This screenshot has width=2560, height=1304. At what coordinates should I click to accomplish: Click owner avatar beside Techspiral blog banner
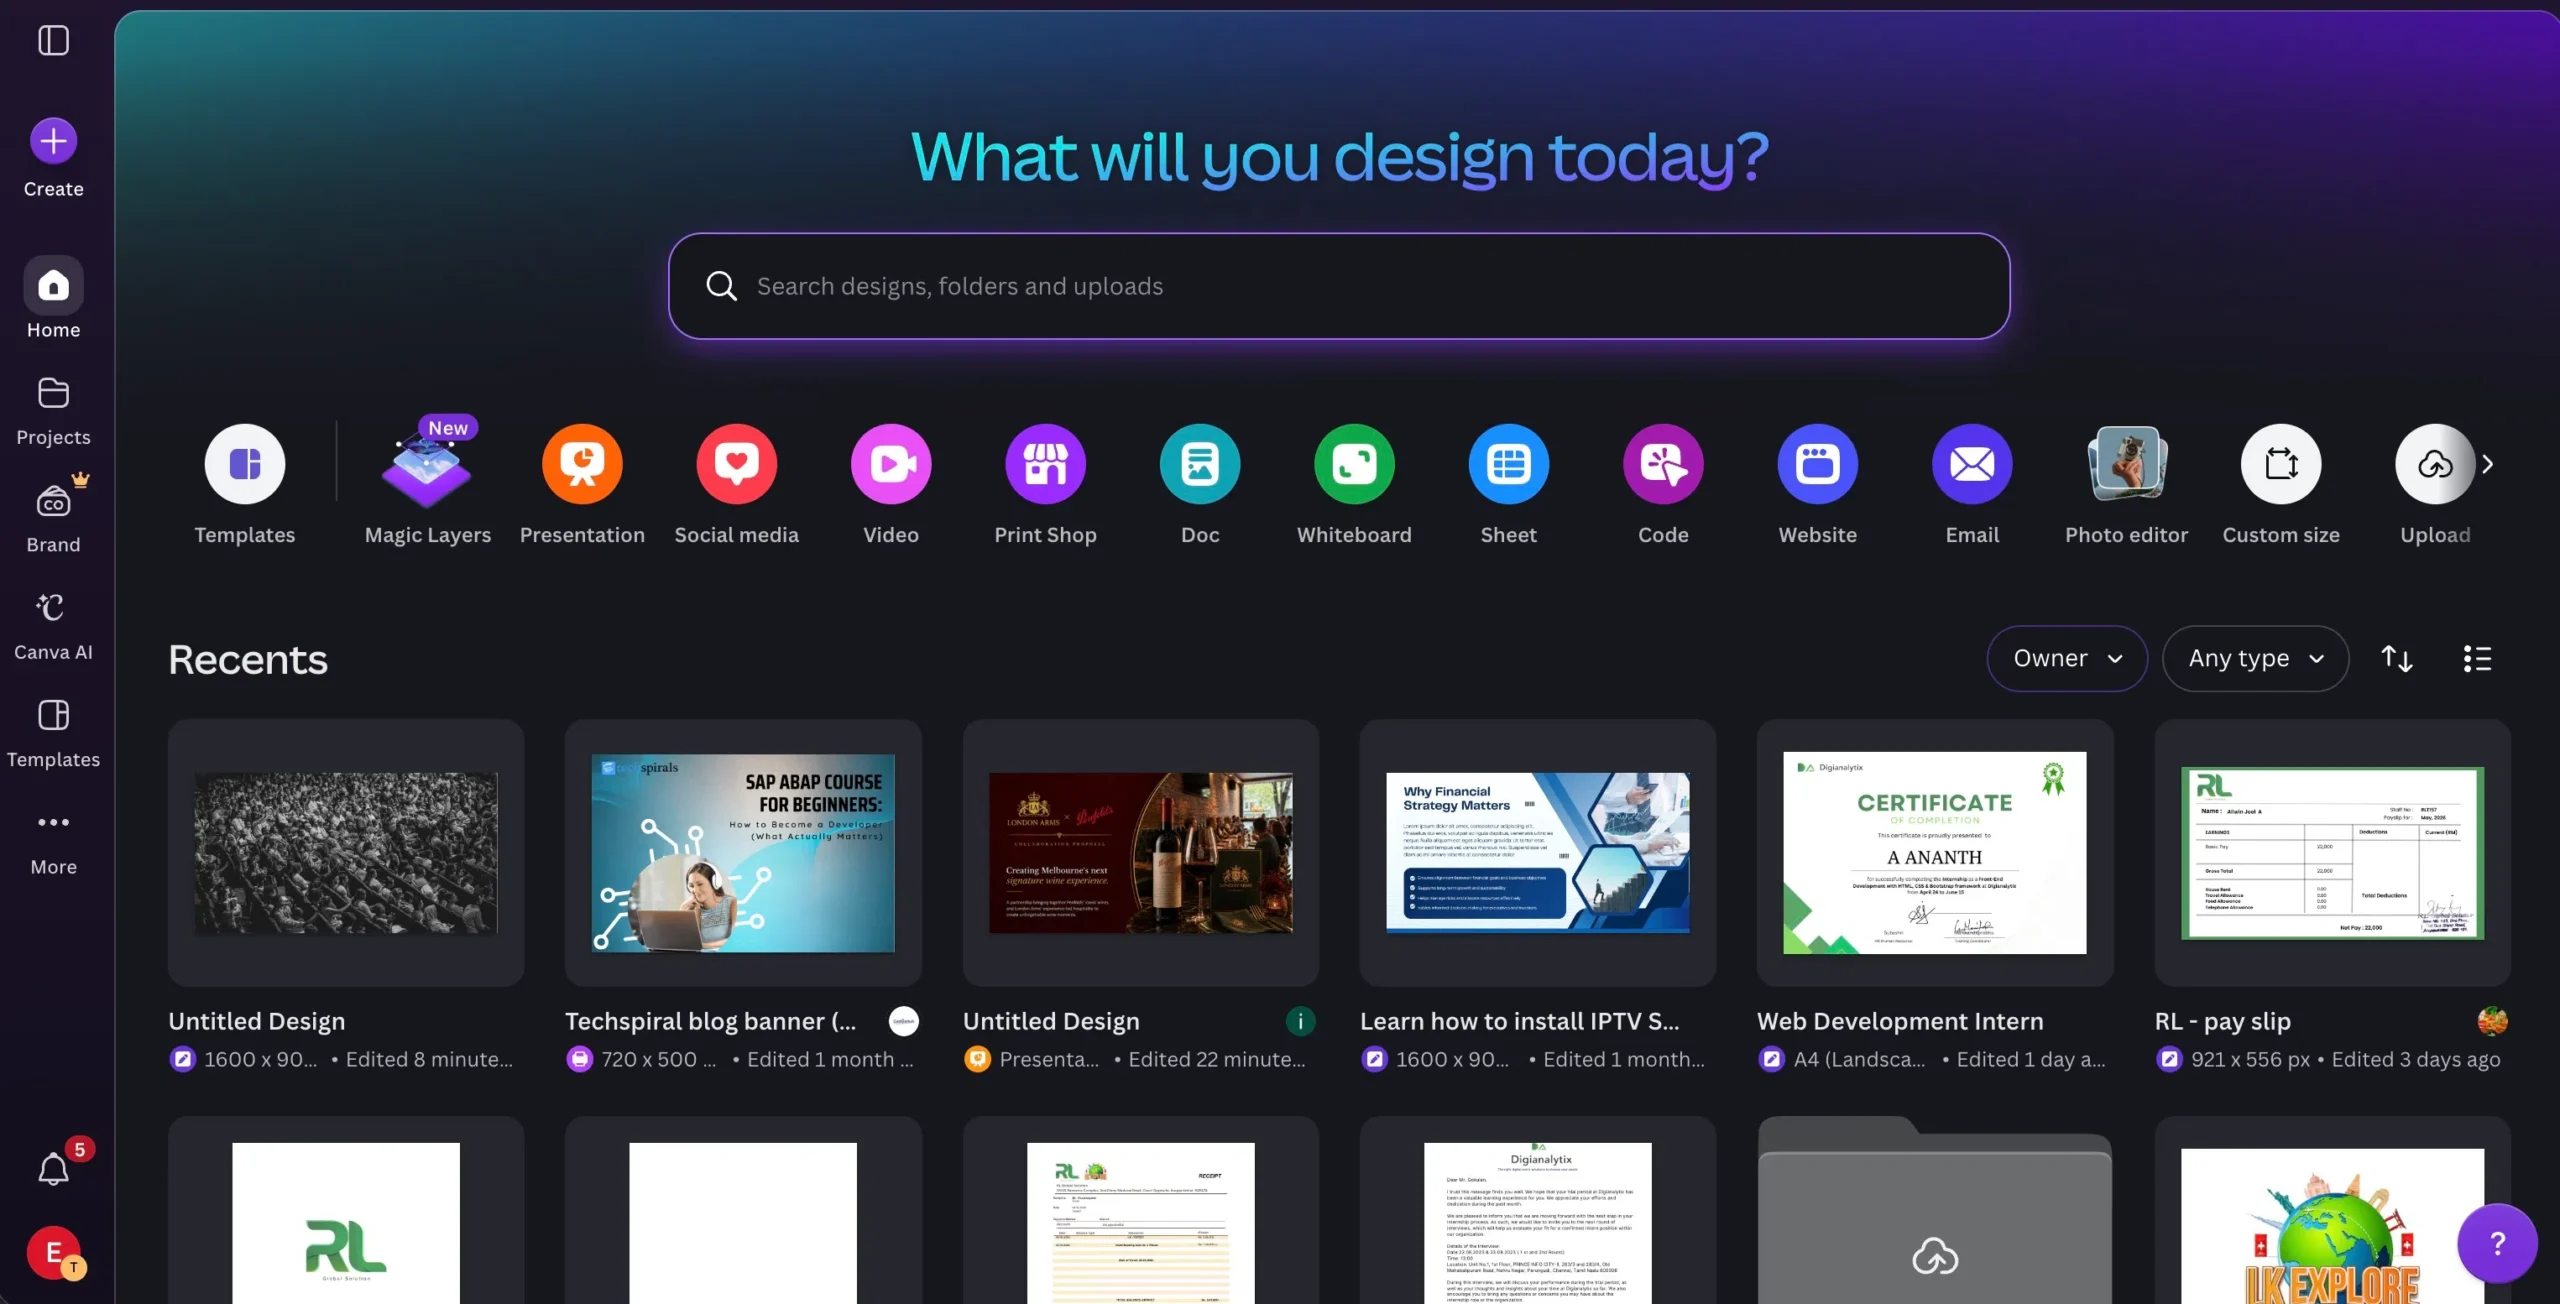pos(903,1021)
